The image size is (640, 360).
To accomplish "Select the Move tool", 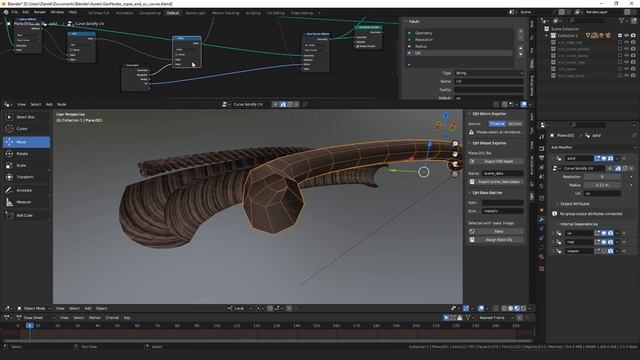I will coord(27,142).
